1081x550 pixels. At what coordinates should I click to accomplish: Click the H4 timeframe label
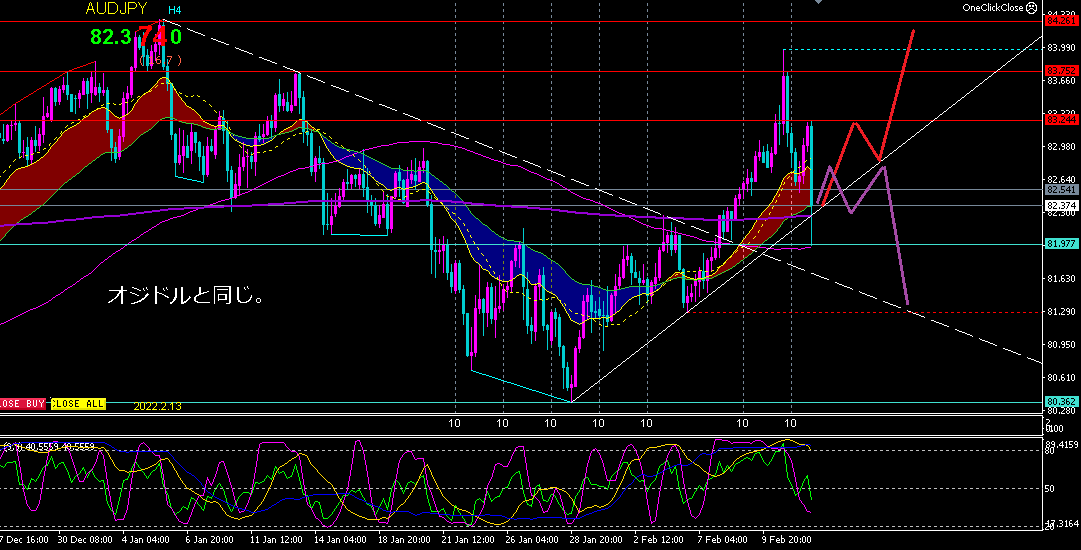point(175,10)
